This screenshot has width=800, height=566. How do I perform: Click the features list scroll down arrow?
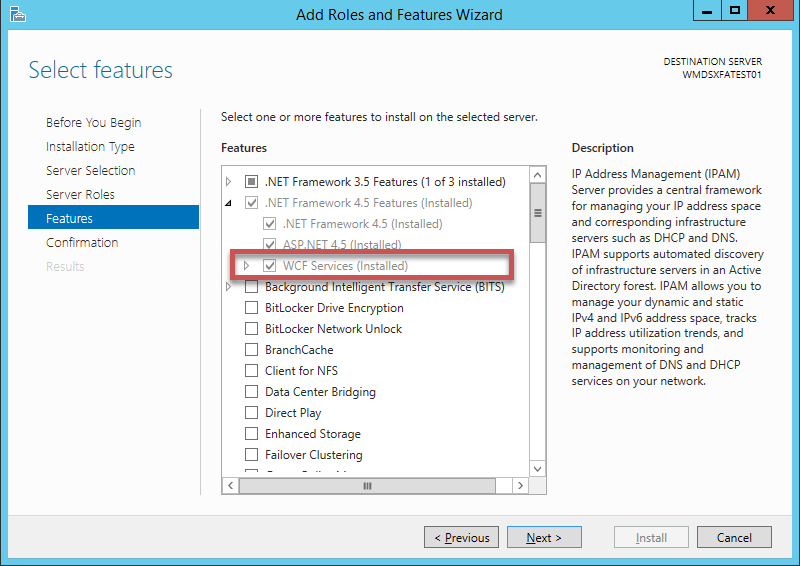click(x=537, y=468)
